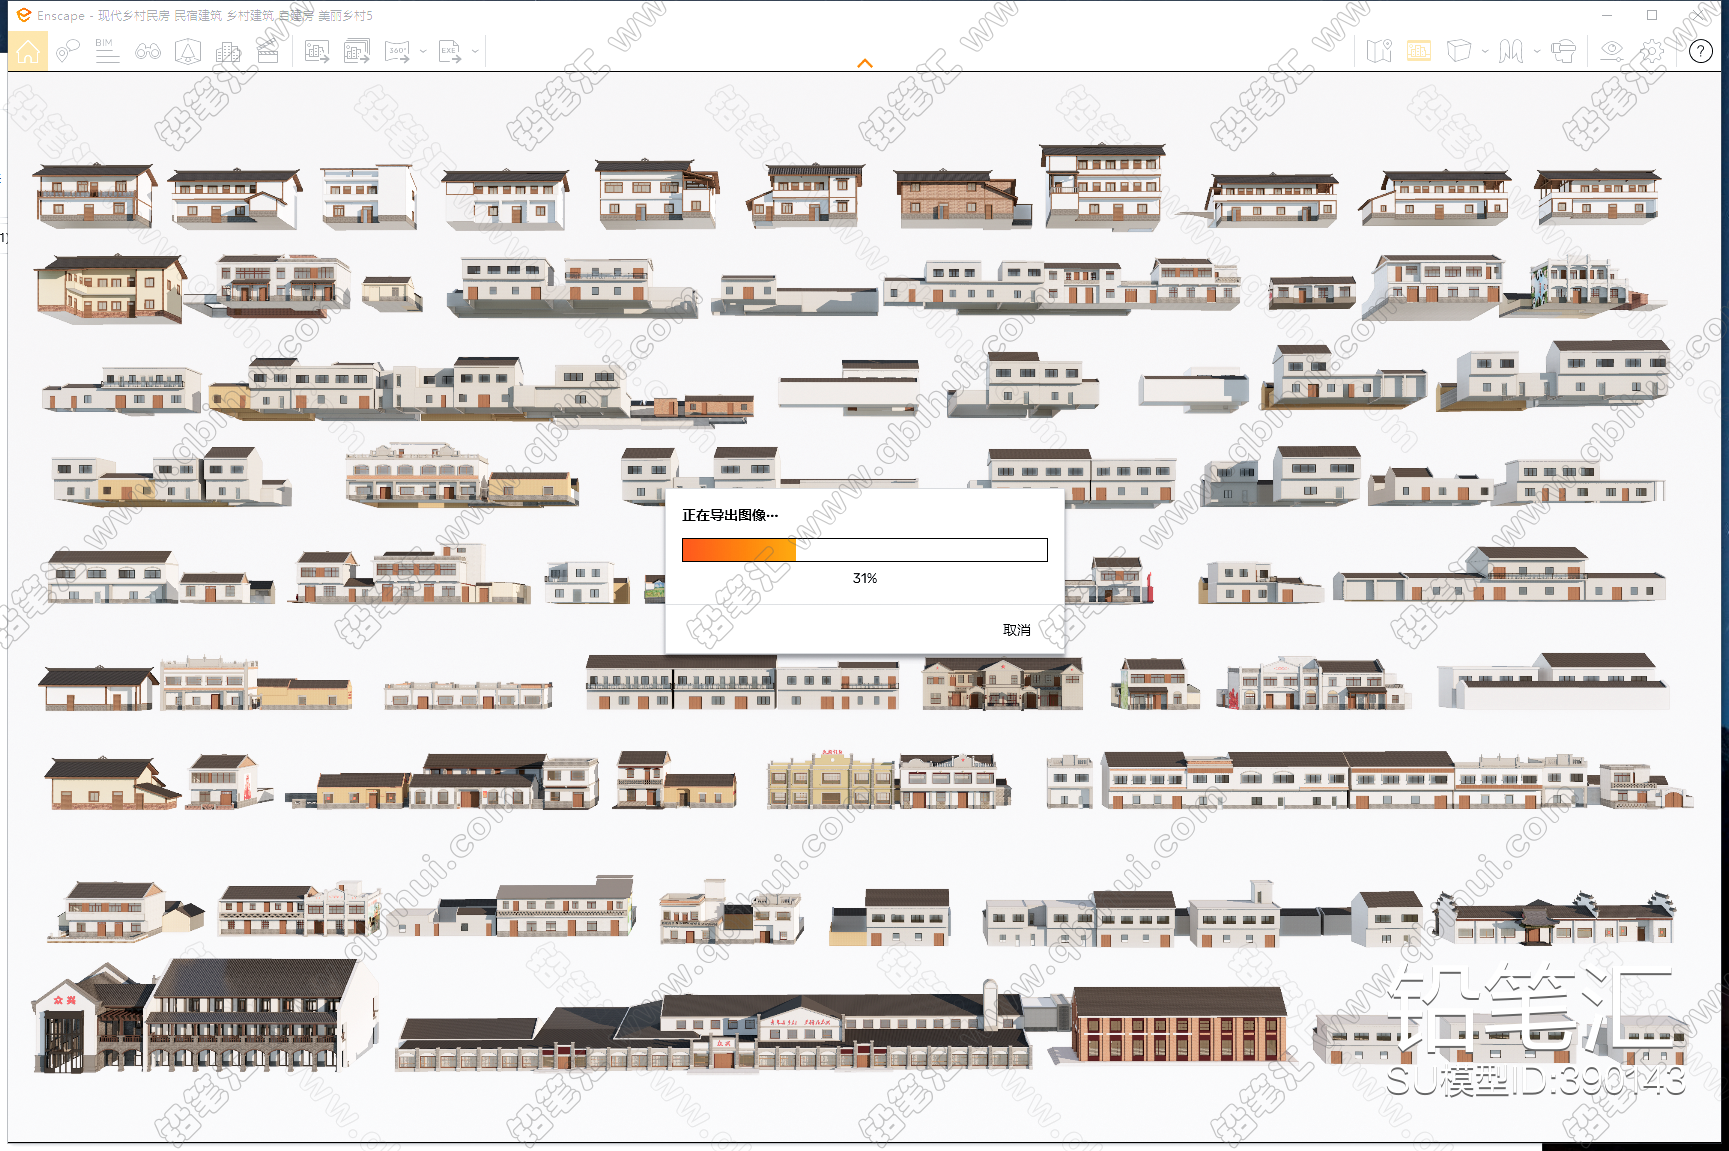Image resolution: width=1729 pixels, height=1151 pixels.
Task: Click the large dark-roof building with 众兴 sign
Action: click(x=205, y=1015)
